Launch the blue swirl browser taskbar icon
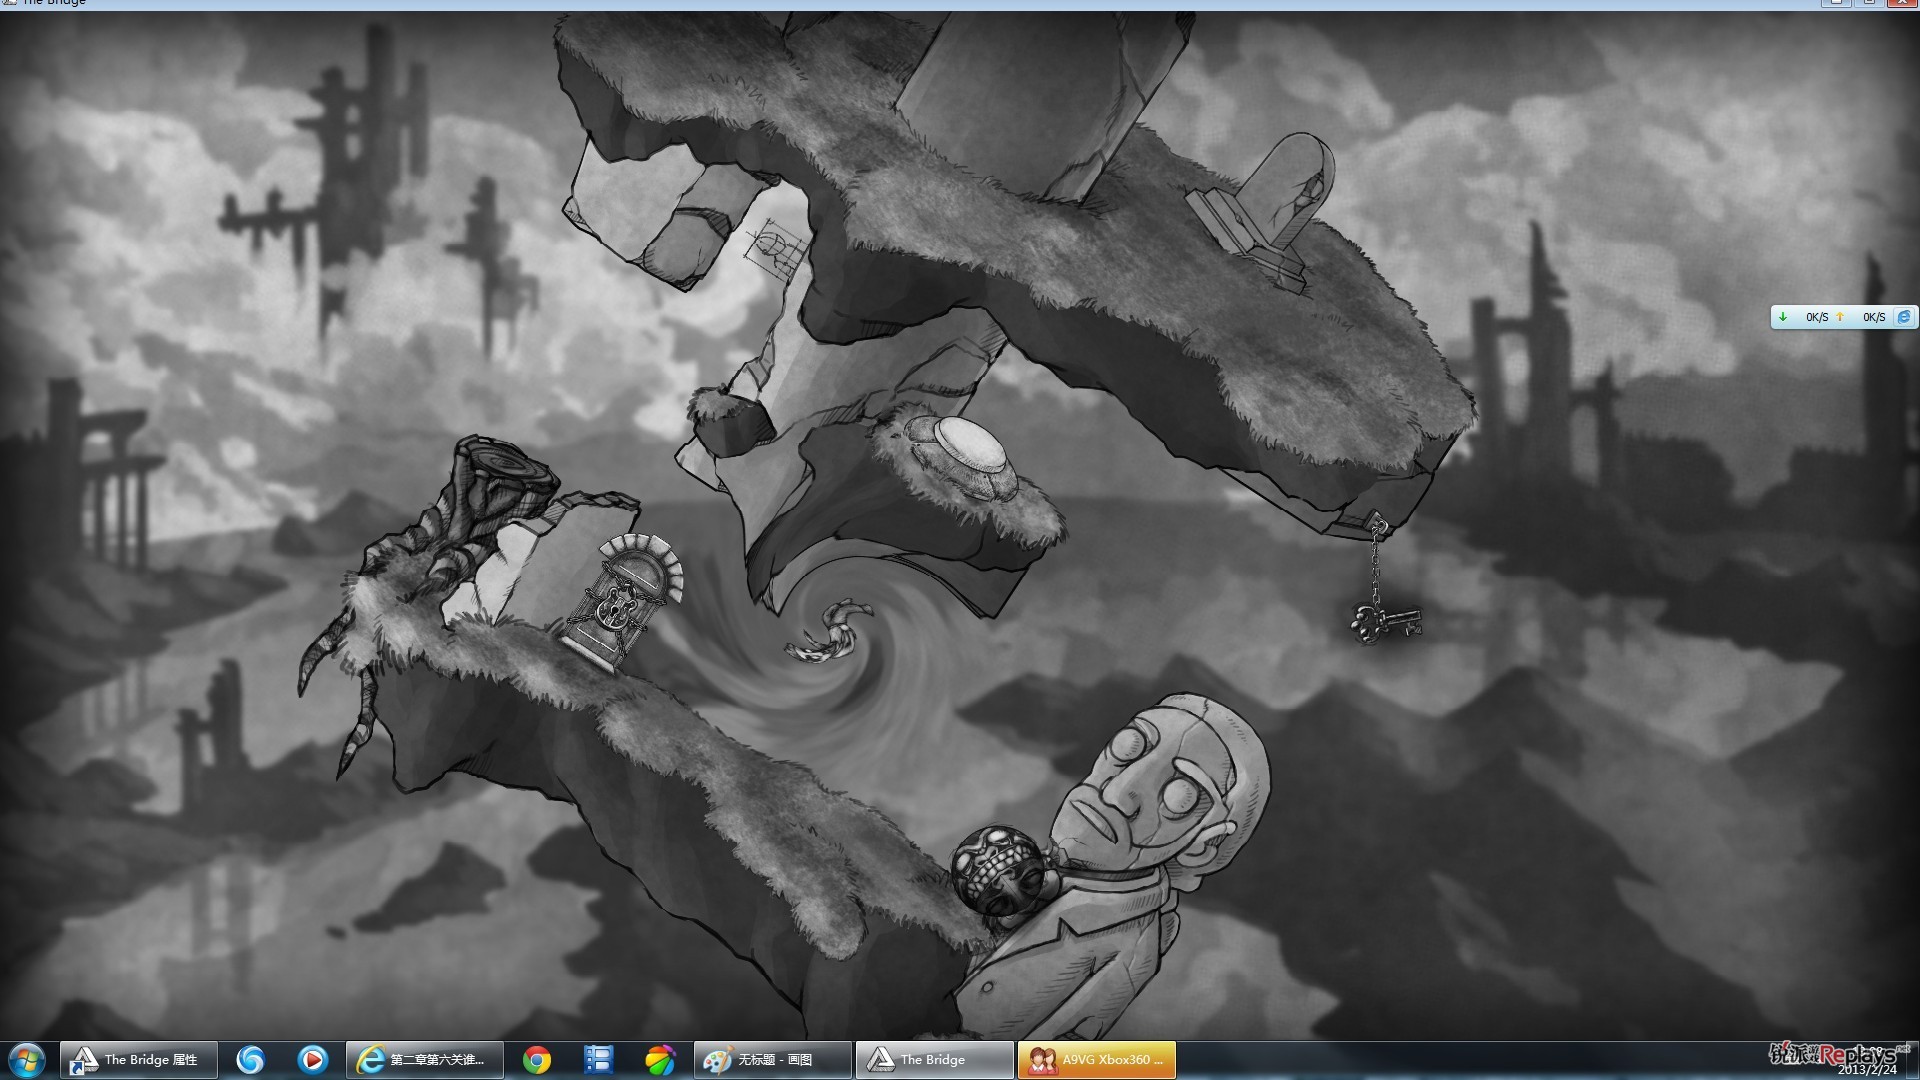1920x1080 pixels. [250, 1060]
